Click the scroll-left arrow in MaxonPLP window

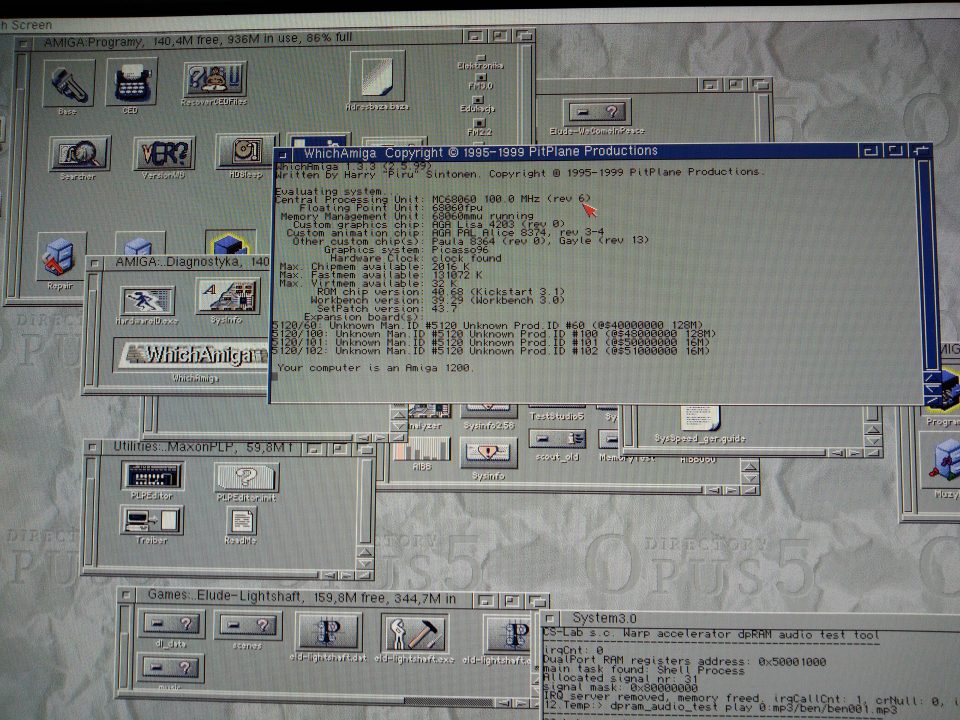[x=329, y=575]
